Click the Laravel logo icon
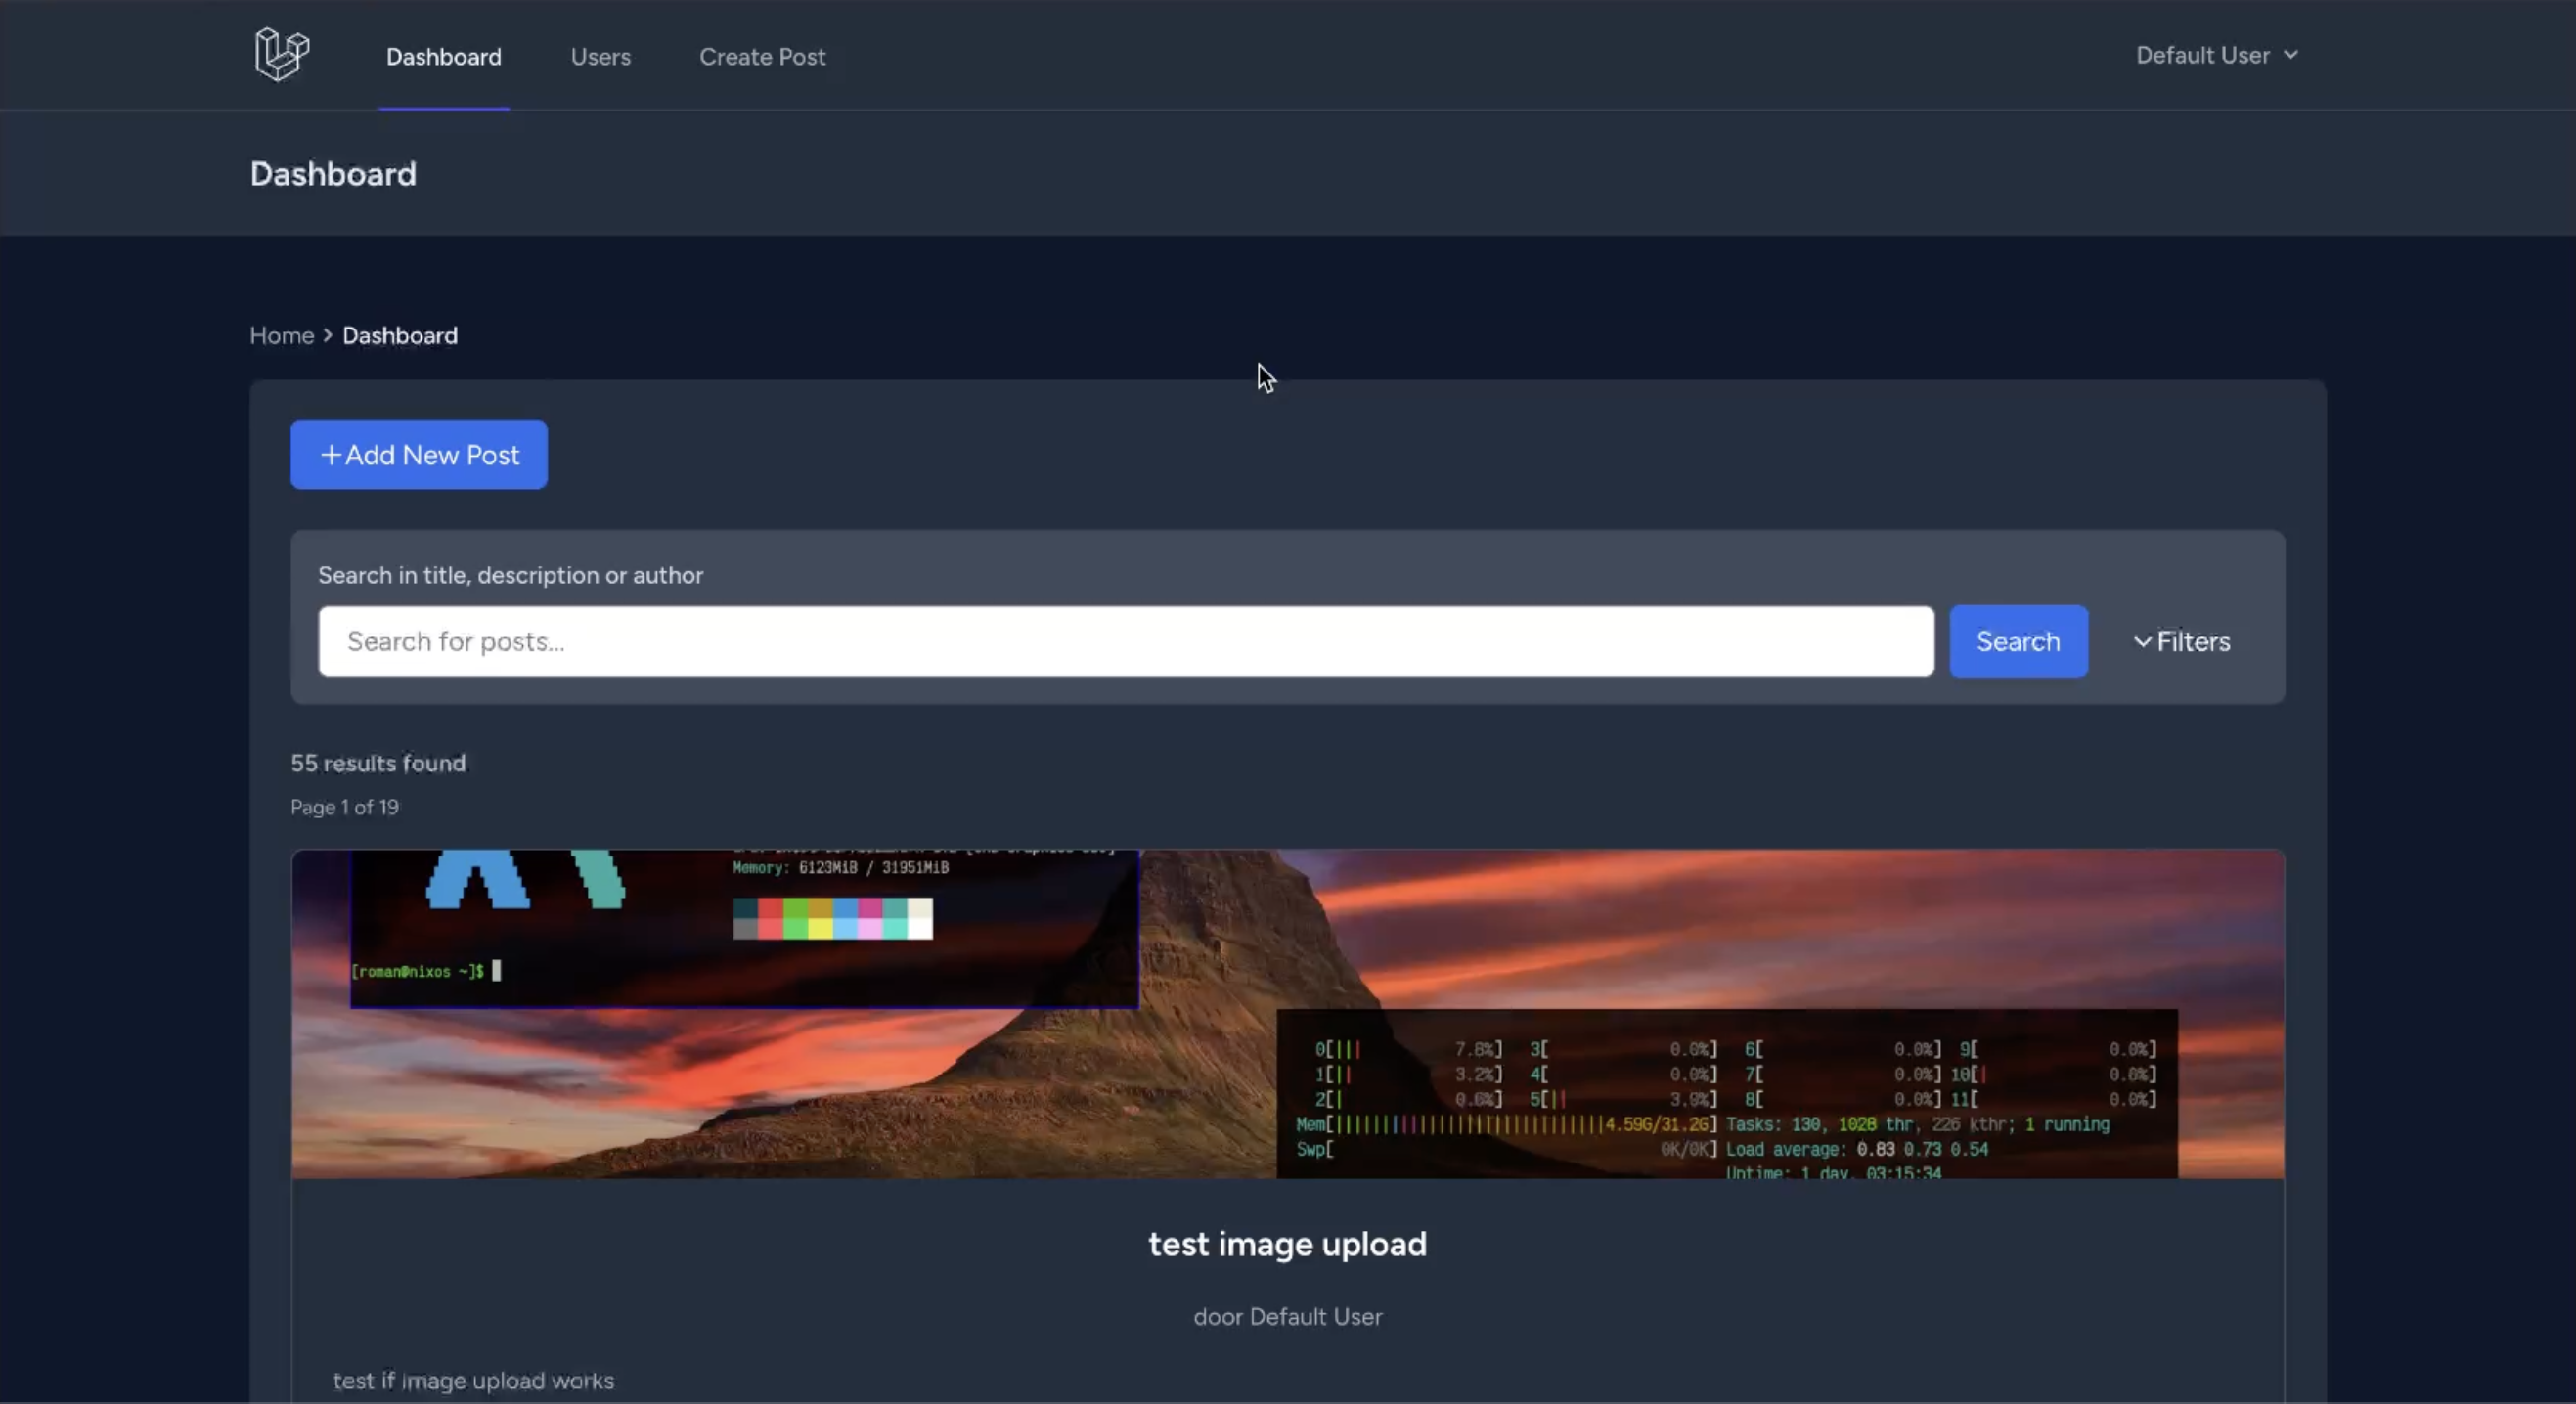2576x1404 pixels. [x=282, y=54]
